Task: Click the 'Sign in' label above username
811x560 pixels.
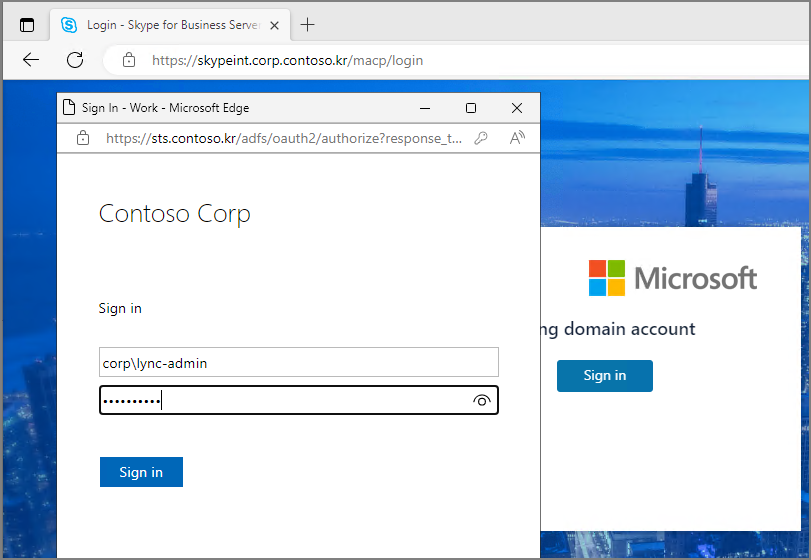Action: coord(120,309)
